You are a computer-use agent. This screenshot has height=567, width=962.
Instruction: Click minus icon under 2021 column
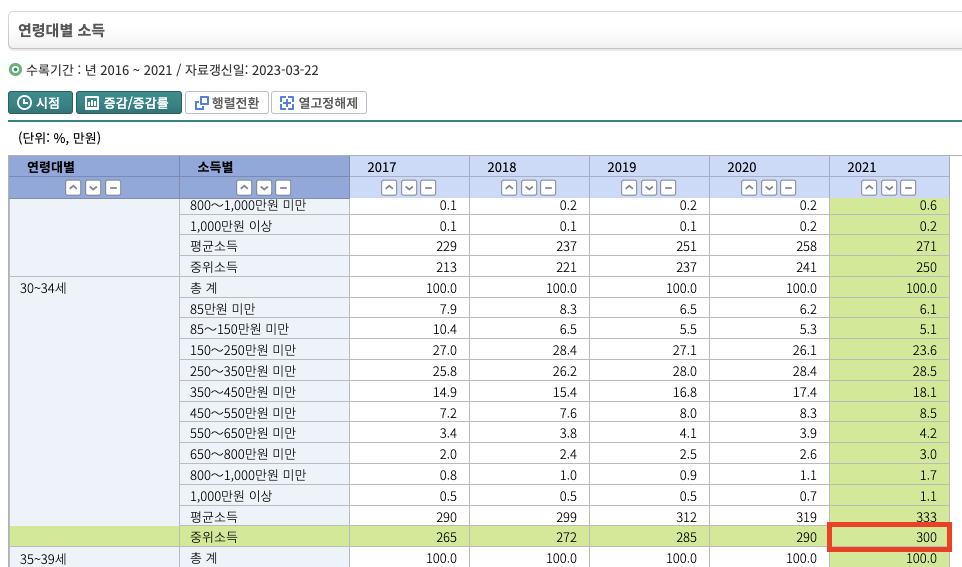click(x=908, y=188)
